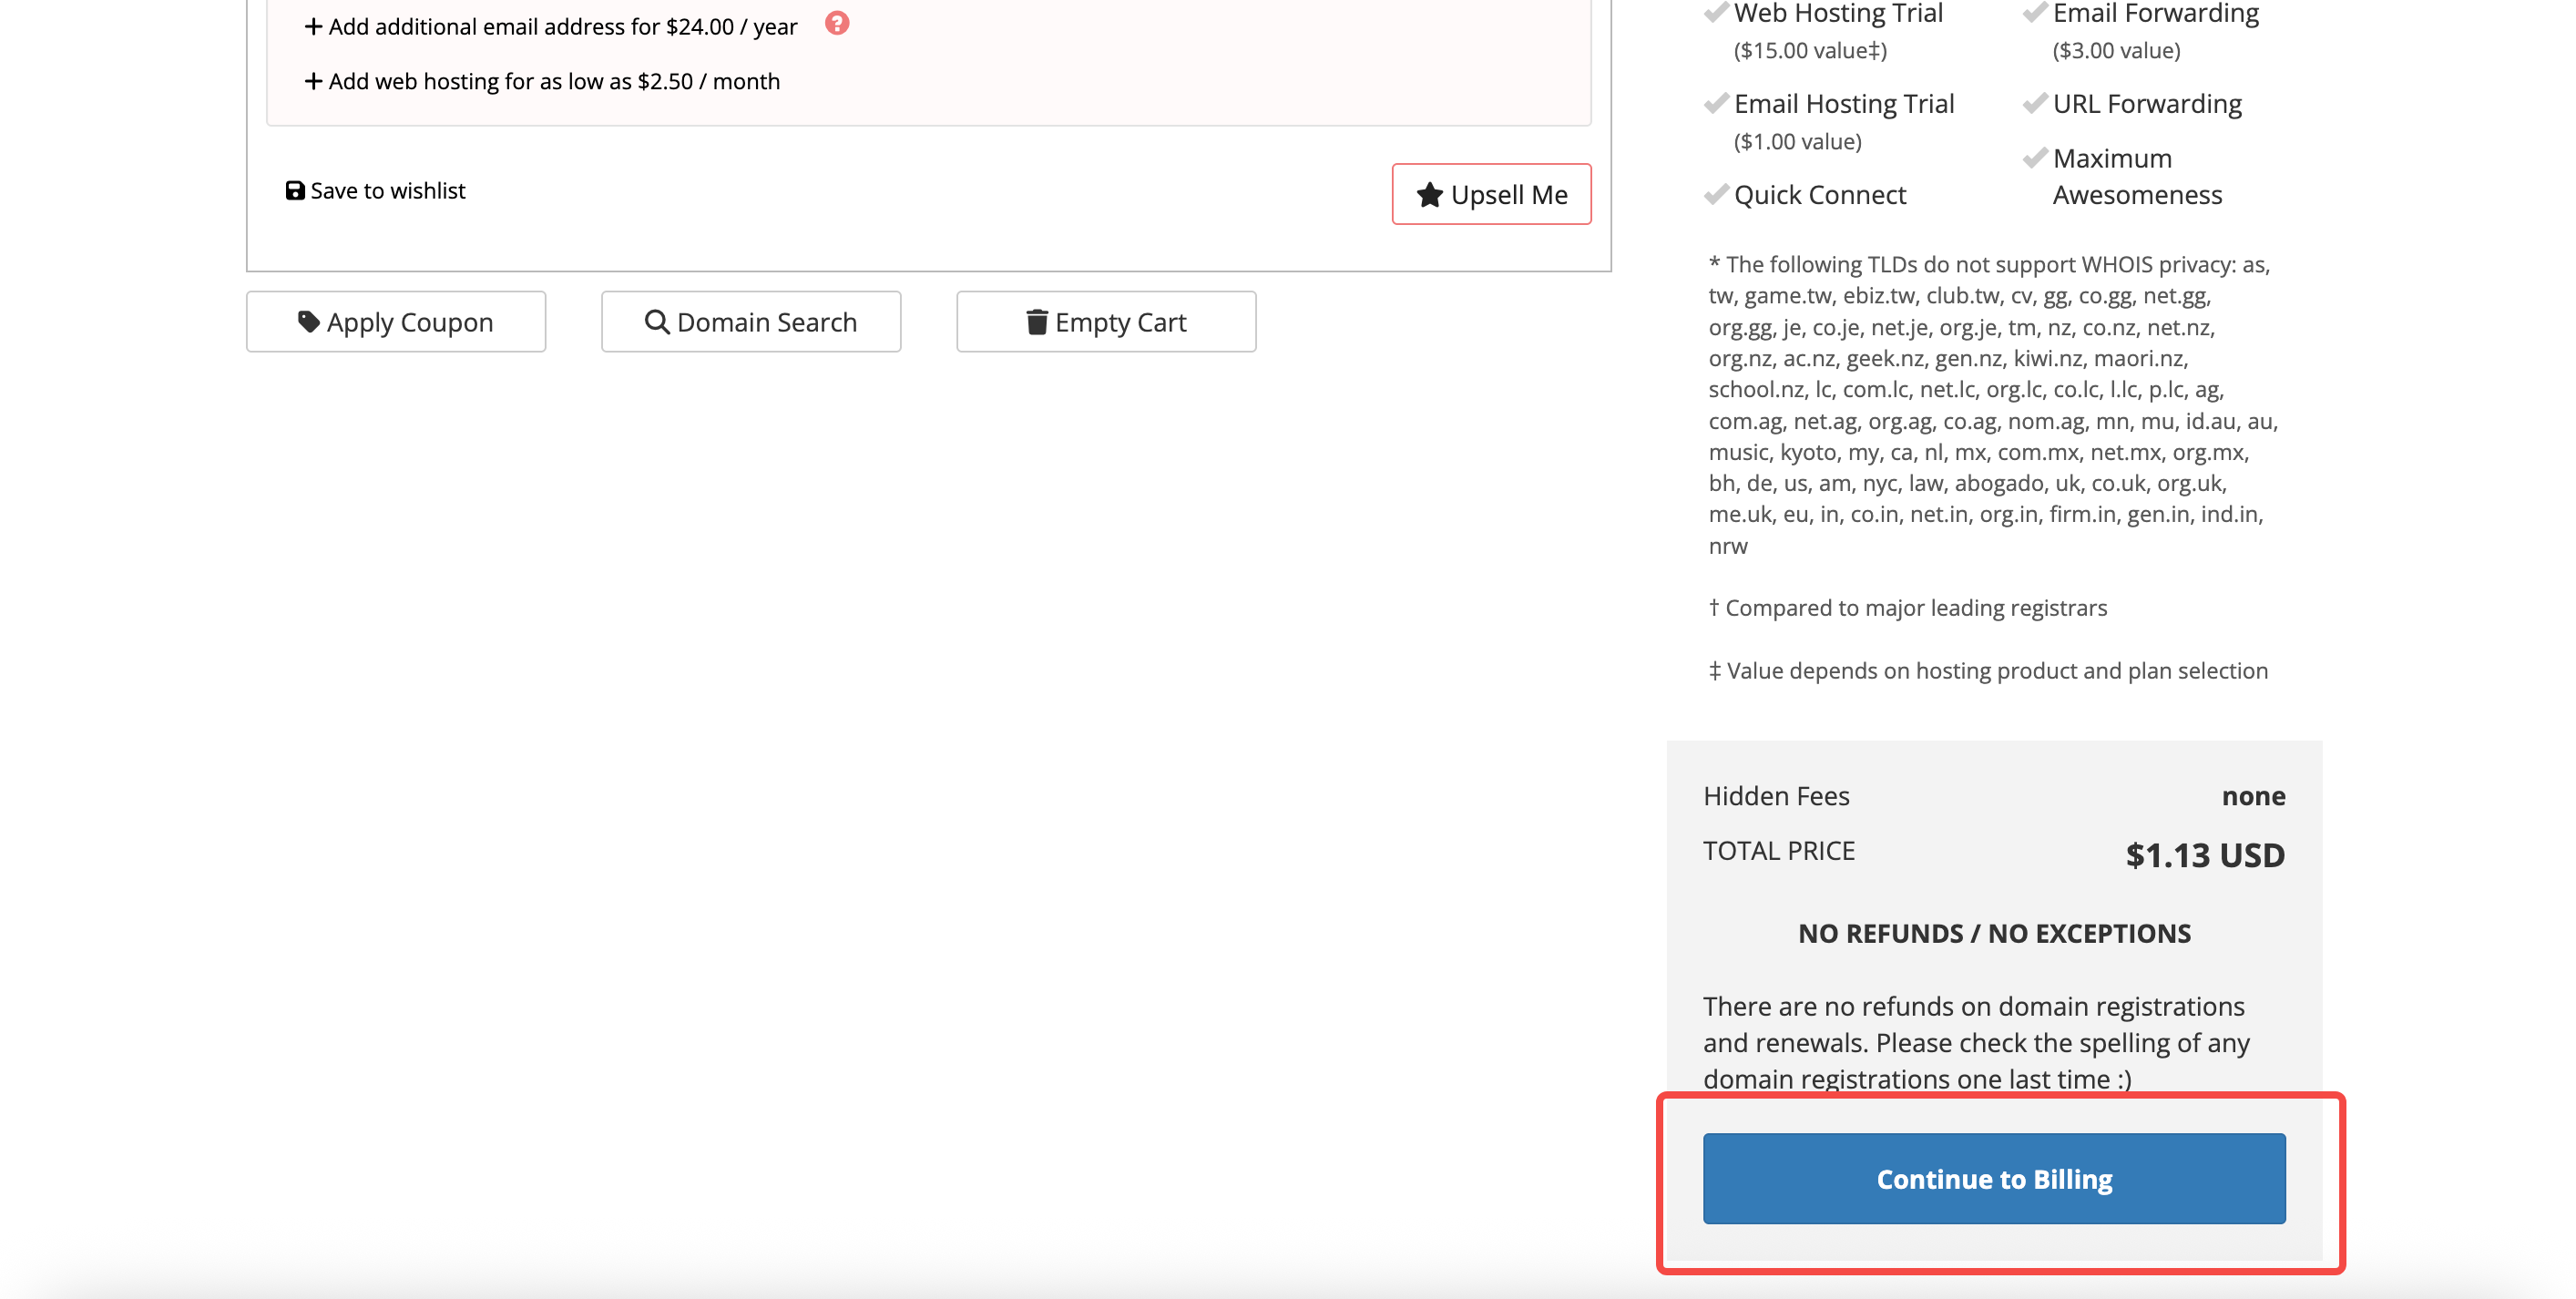Screen dimensions: 2576x1299
Task: Click the Continue to Billing button
Action: [1993, 1178]
